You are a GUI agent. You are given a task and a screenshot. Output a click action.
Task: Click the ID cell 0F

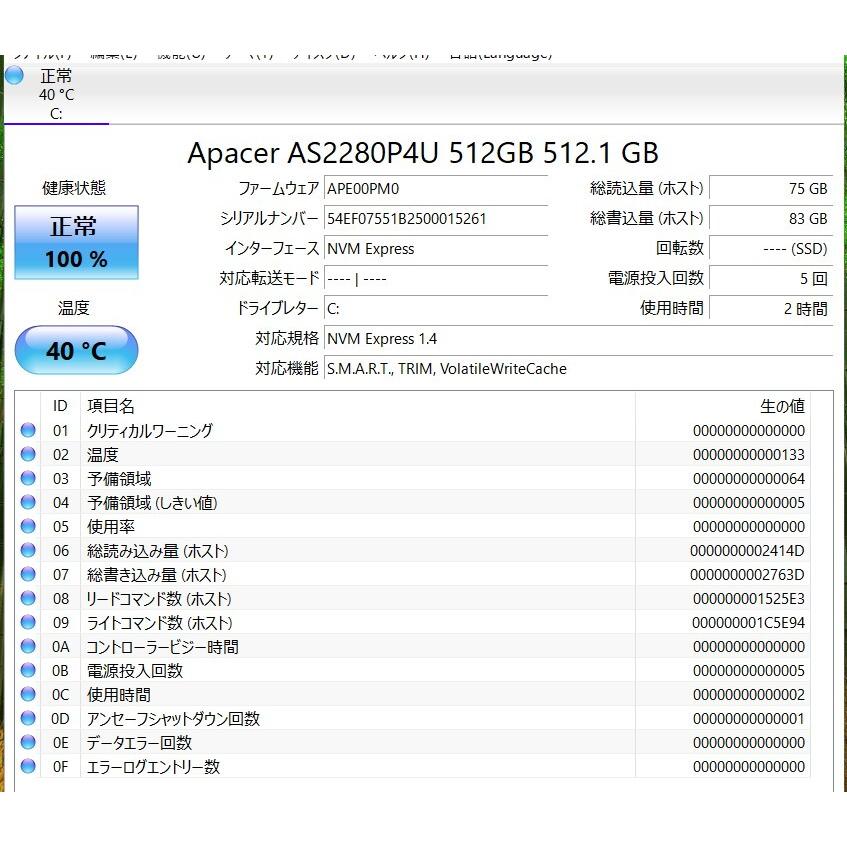click(x=60, y=767)
